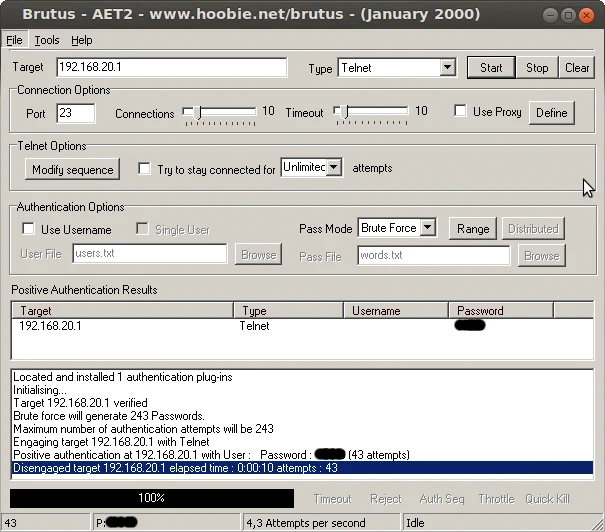
Task: Click the Browse button beside Pass File
Action: click(x=542, y=256)
